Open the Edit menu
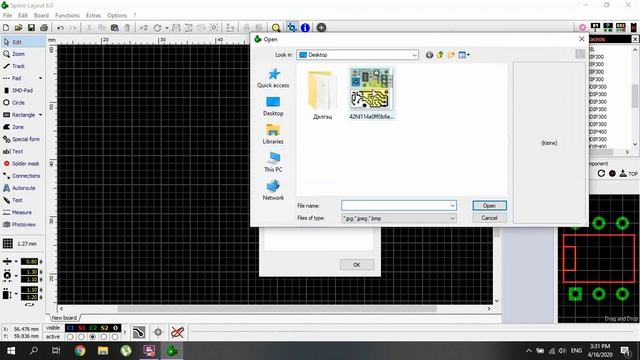 [x=23, y=15]
